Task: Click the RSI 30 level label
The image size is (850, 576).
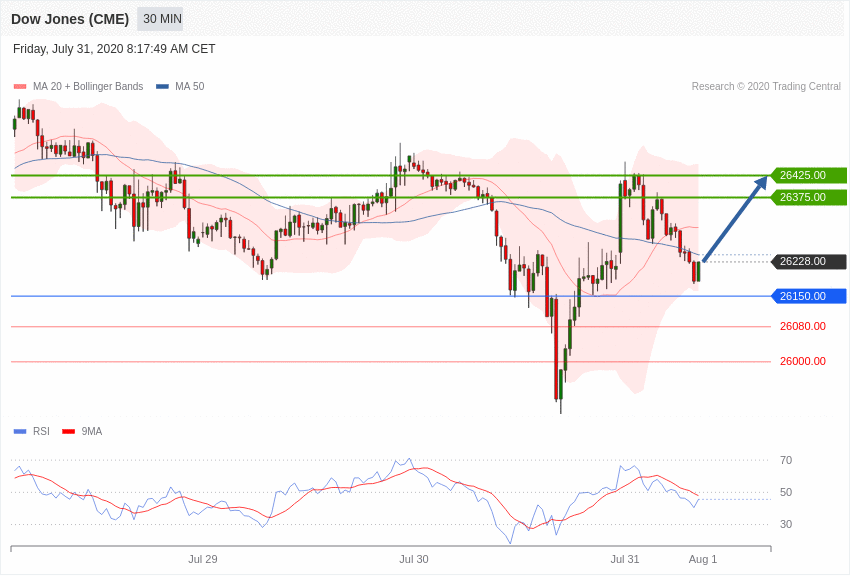Action: [x=786, y=524]
